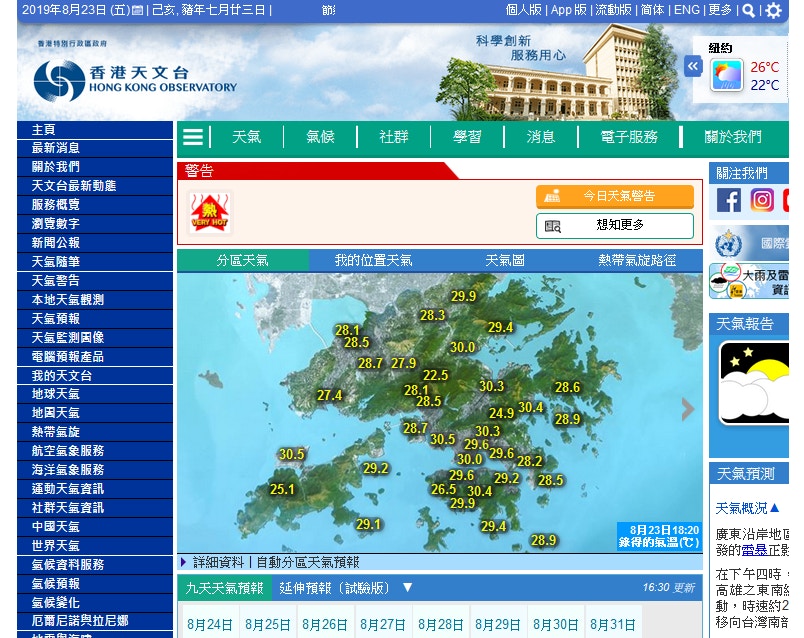This screenshot has height=638, width=804.
Task: Collapse the world city weather panel arrow
Action: pyautogui.click(x=693, y=66)
